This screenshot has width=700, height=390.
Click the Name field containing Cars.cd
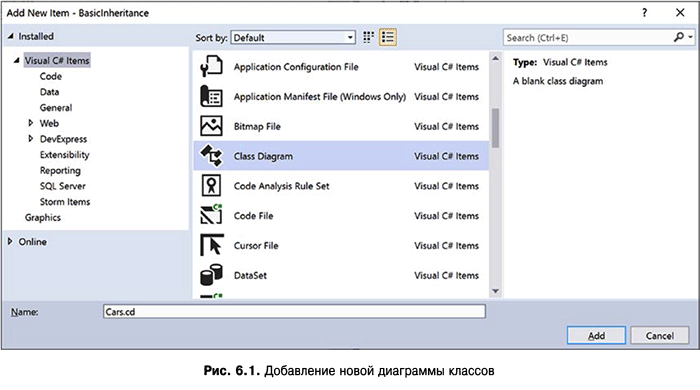[294, 311]
